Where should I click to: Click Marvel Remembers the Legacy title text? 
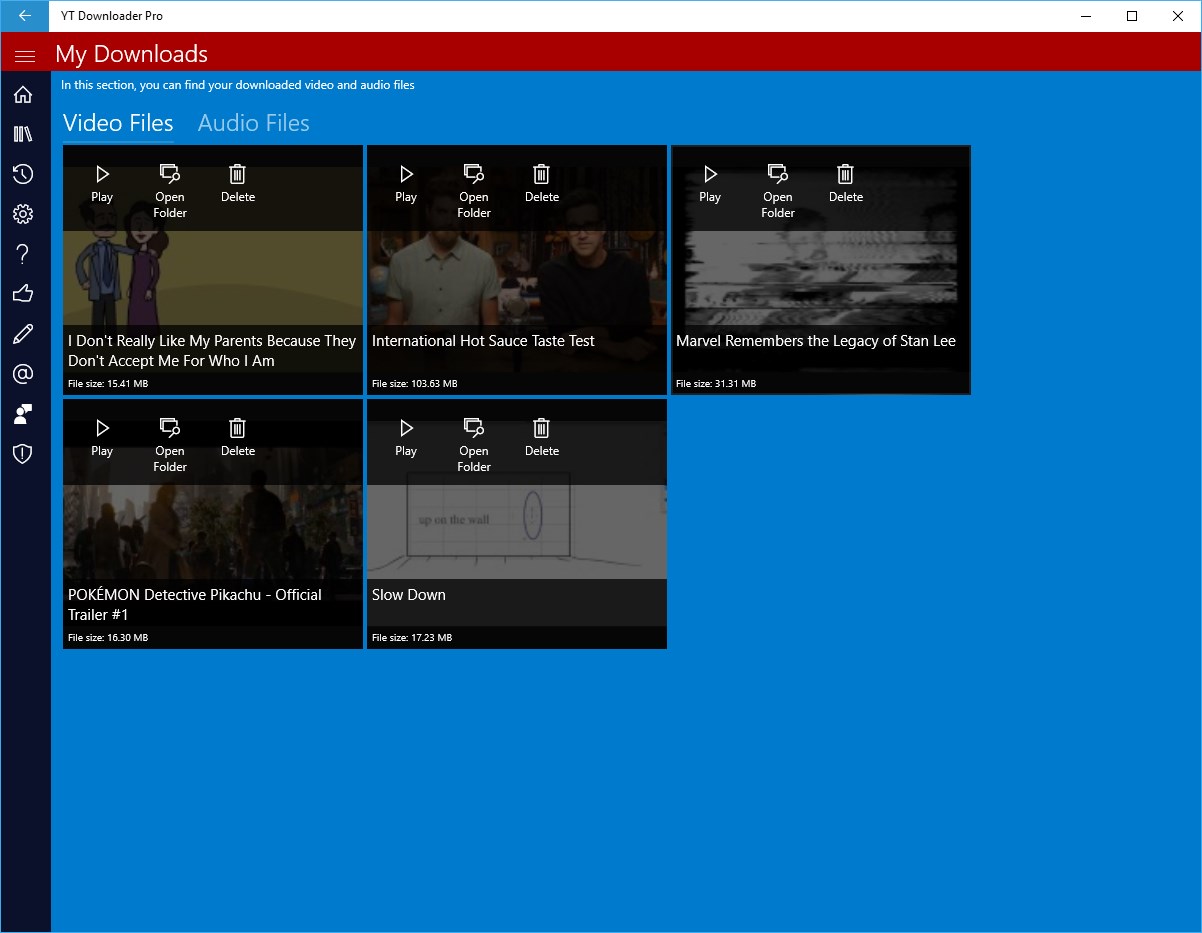(816, 341)
